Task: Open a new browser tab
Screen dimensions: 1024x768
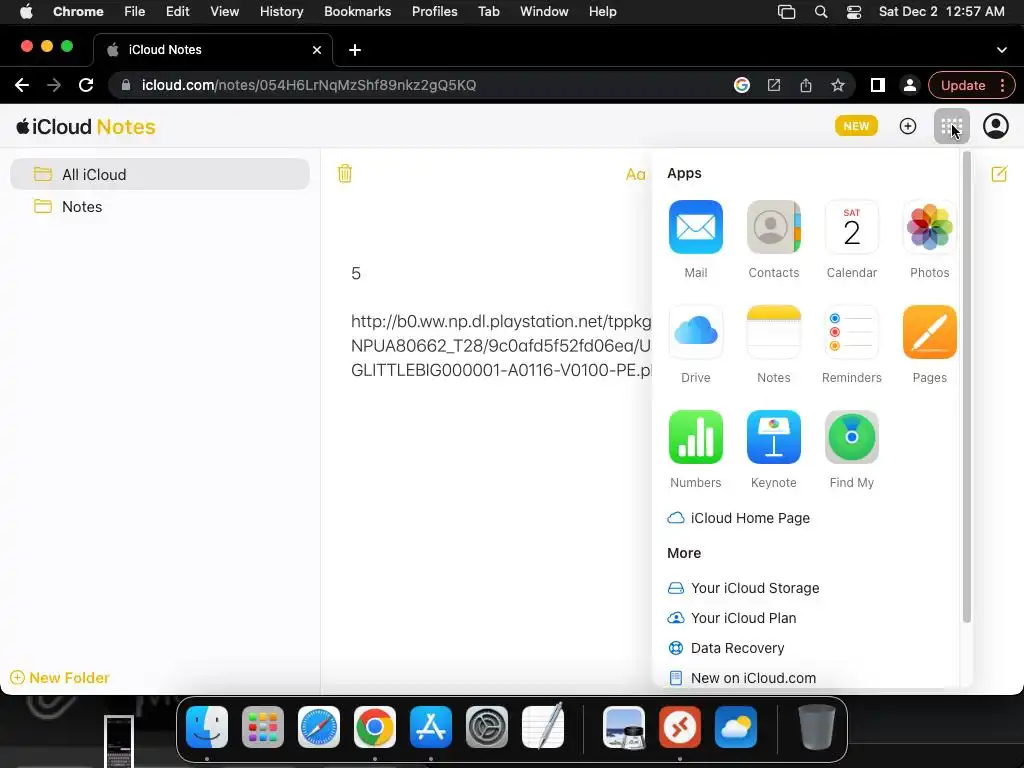Action: click(x=355, y=50)
